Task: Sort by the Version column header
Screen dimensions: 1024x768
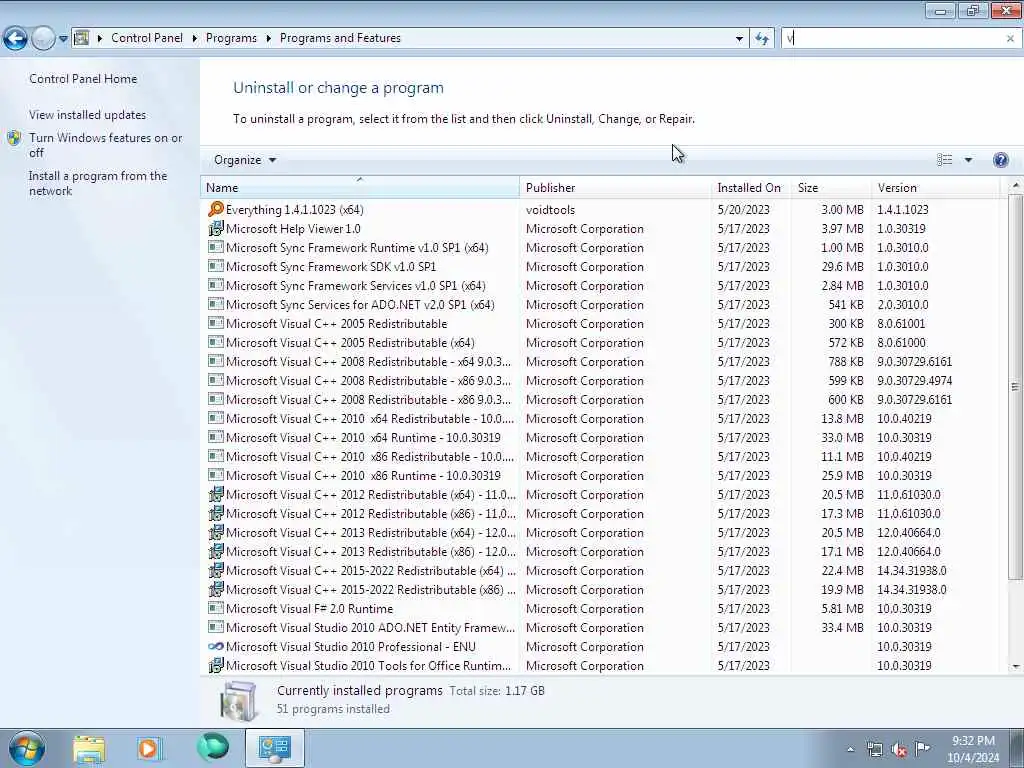Action: [x=935, y=187]
